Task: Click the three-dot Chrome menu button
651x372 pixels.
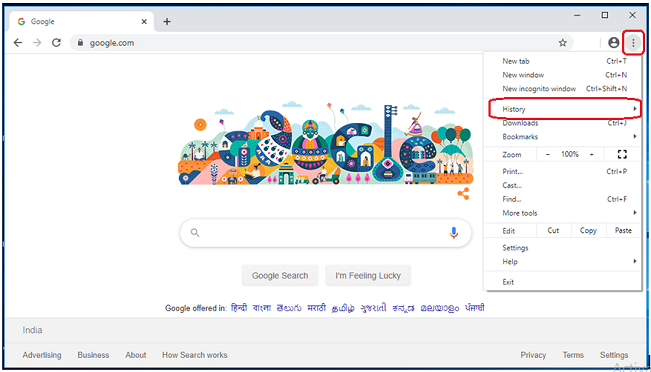Action: (x=633, y=42)
